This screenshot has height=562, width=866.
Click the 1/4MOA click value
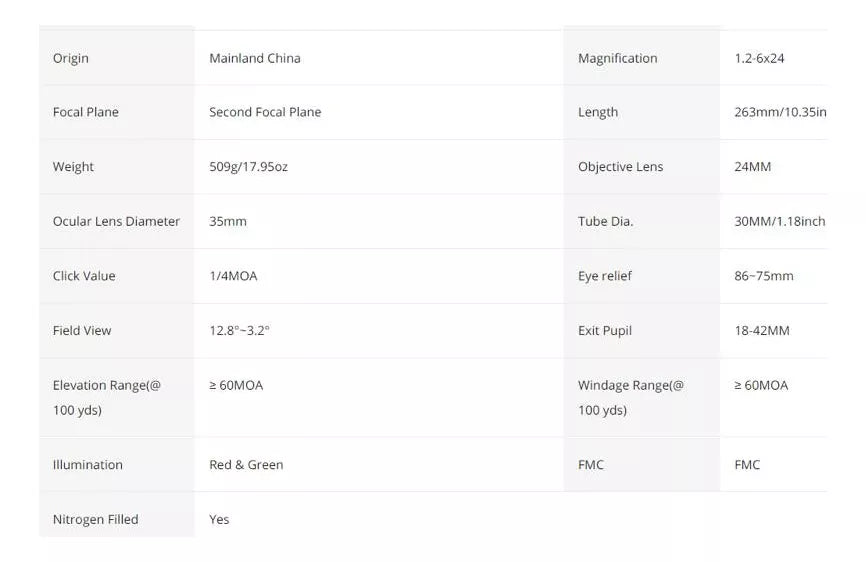(x=233, y=276)
